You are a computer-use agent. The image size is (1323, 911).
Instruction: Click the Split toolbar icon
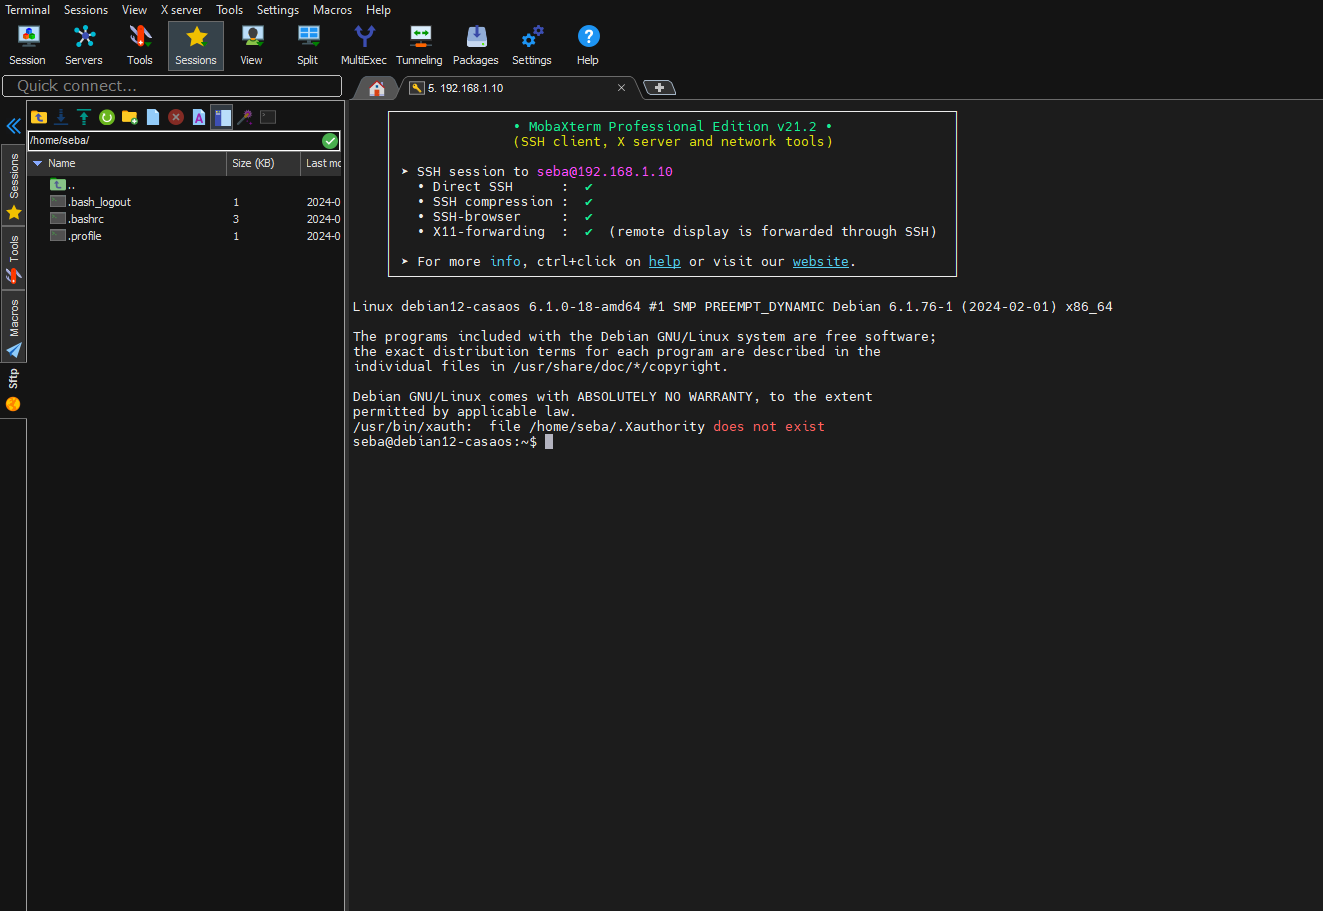[308, 46]
